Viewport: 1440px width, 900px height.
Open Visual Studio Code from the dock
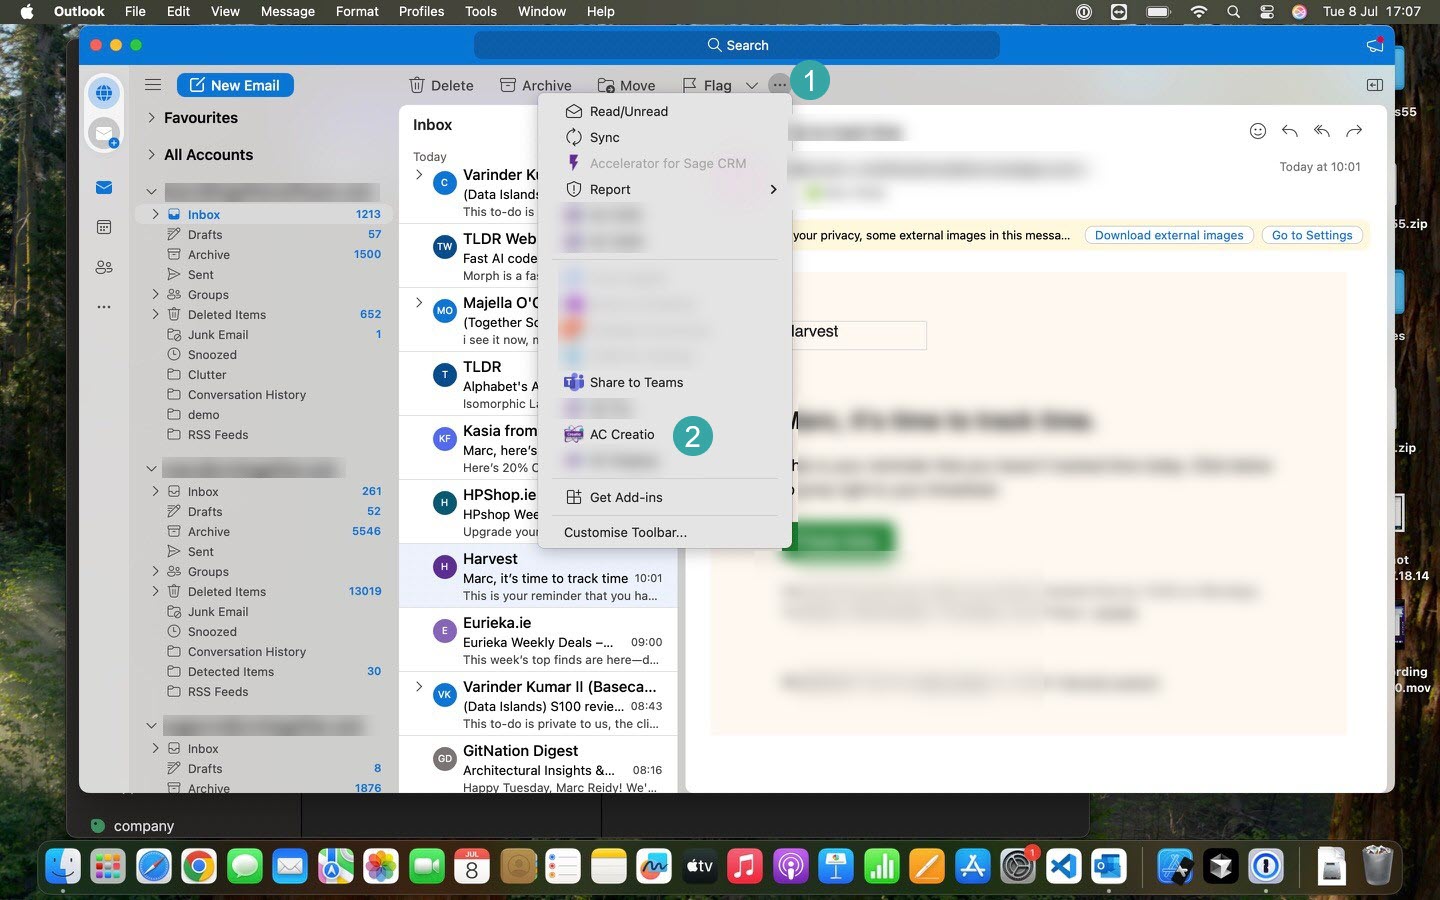click(1063, 866)
